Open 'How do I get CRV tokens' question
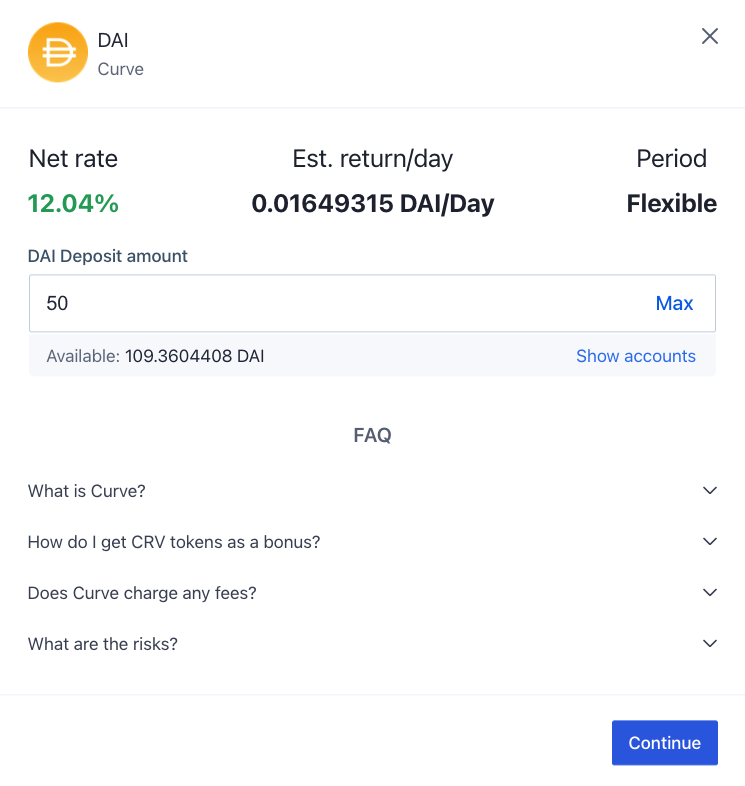Viewport: 745px width, 786px height. pyautogui.click(x=174, y=542)
